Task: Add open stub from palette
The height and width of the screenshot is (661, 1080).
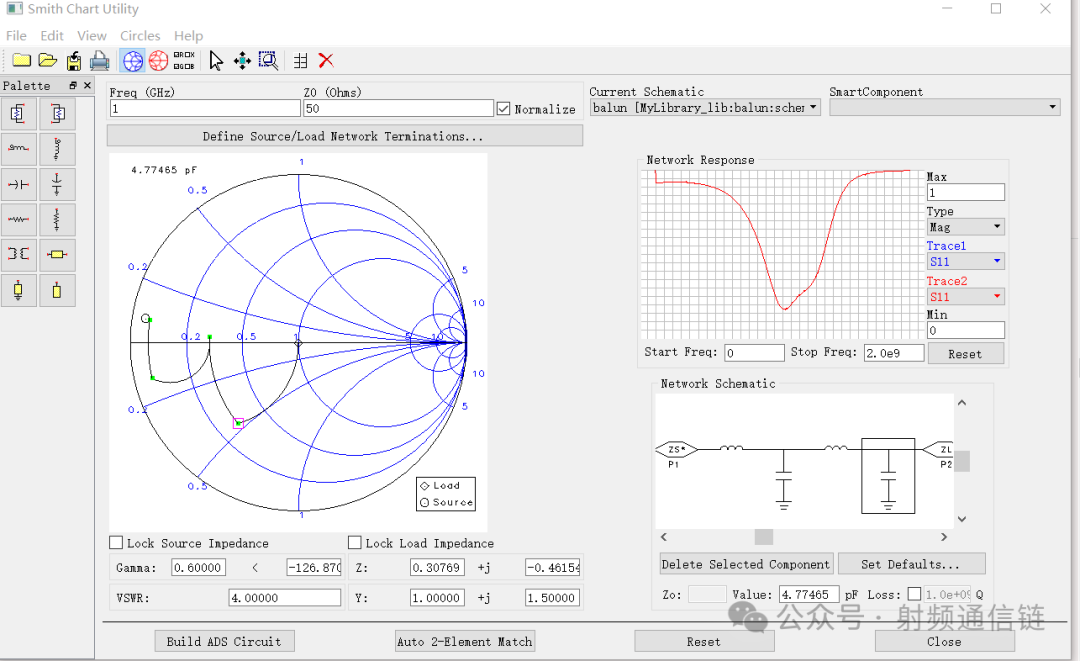Action: click(57, 290)
